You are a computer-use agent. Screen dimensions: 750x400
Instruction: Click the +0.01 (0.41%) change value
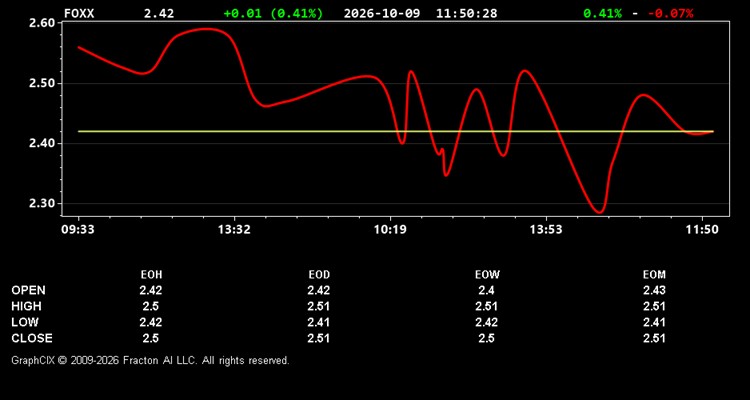(273, 13)
